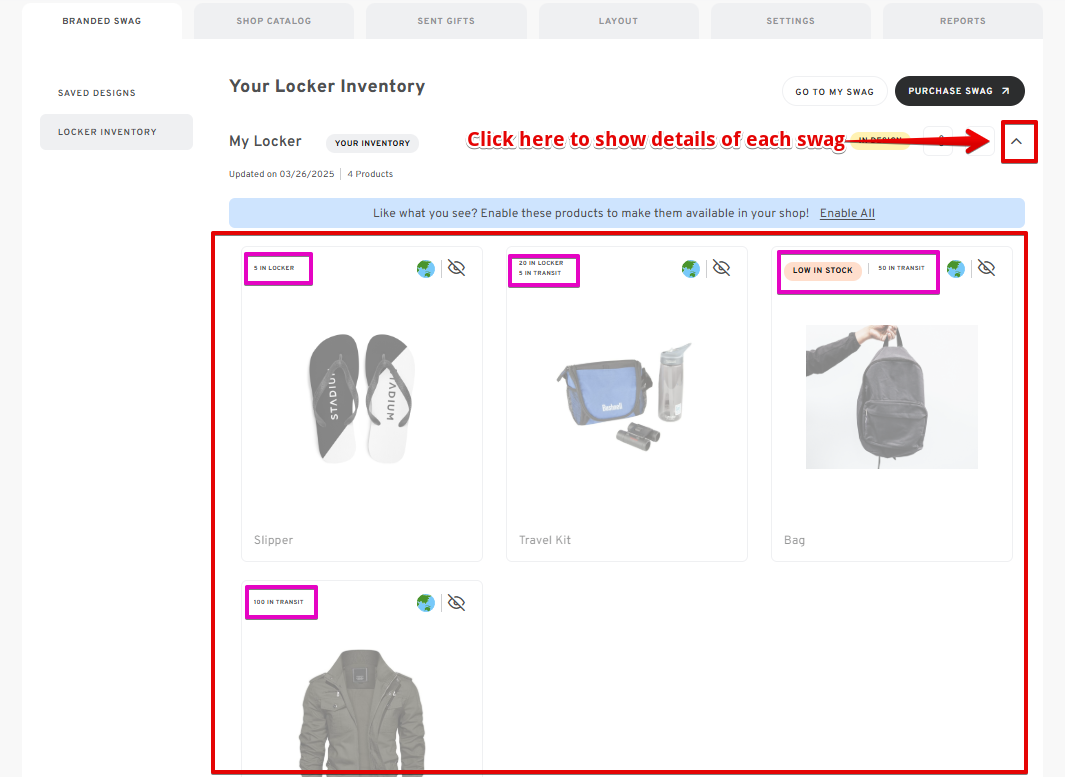Image resolution: width=1065 pixels, height=778 pixels.
Task: Click the 4 Products count text
Action: (x=370, y=174)
